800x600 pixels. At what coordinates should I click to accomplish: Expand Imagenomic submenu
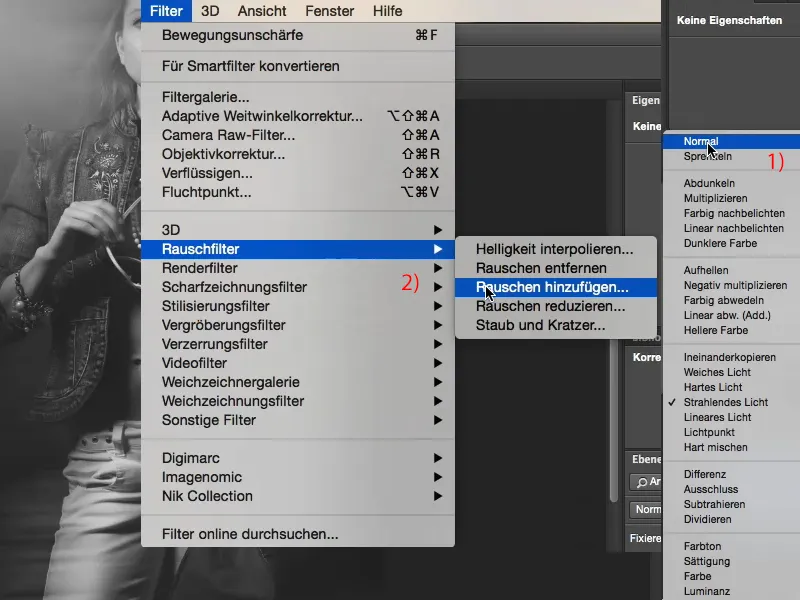pos(298,477)
